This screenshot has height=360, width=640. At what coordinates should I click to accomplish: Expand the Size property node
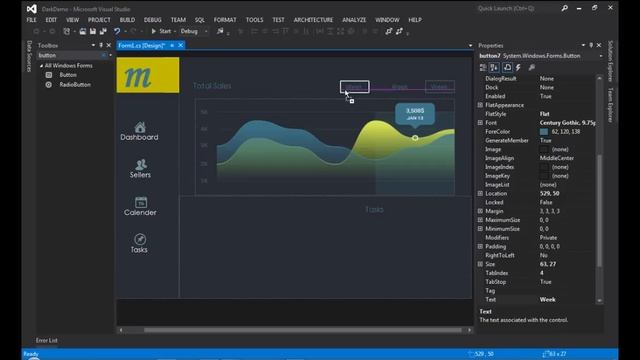tap(480, 264)
